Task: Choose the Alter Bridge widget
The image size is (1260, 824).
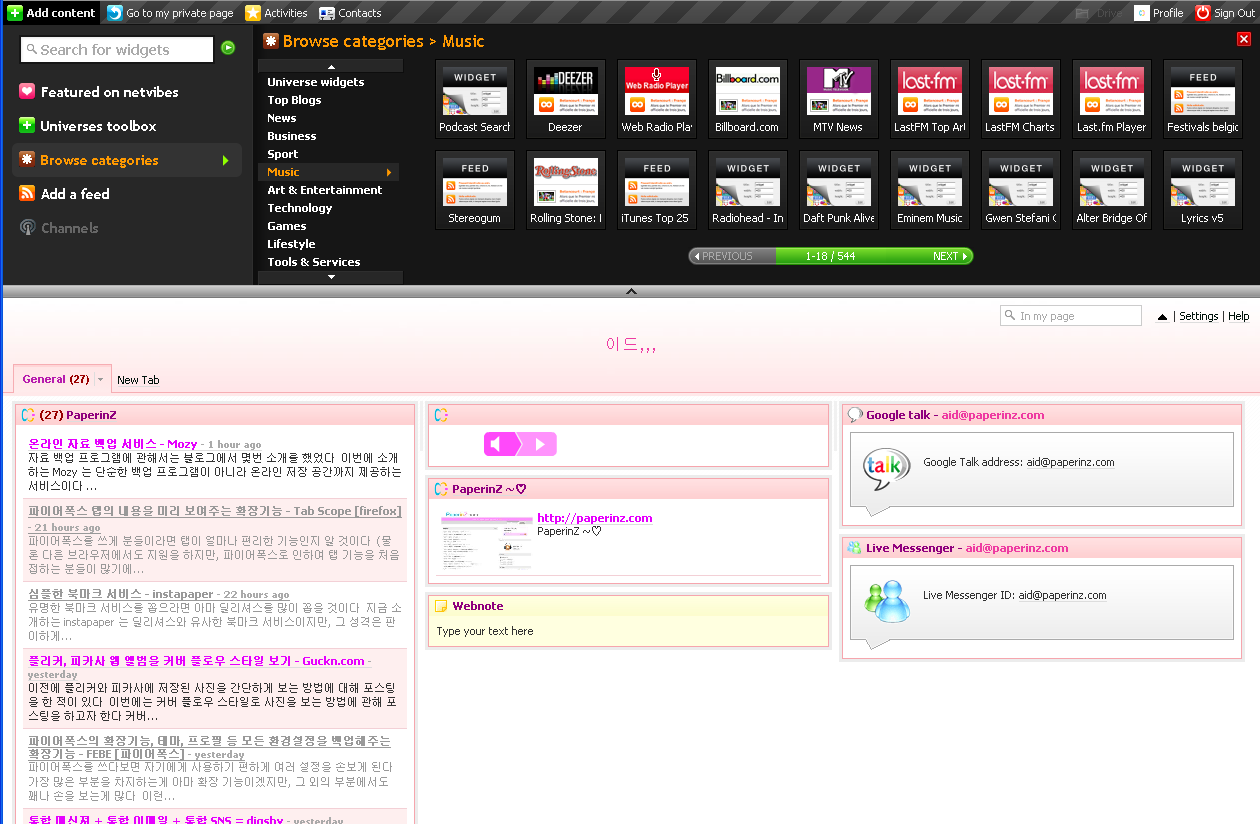Action: click(x=1111, y=190)
